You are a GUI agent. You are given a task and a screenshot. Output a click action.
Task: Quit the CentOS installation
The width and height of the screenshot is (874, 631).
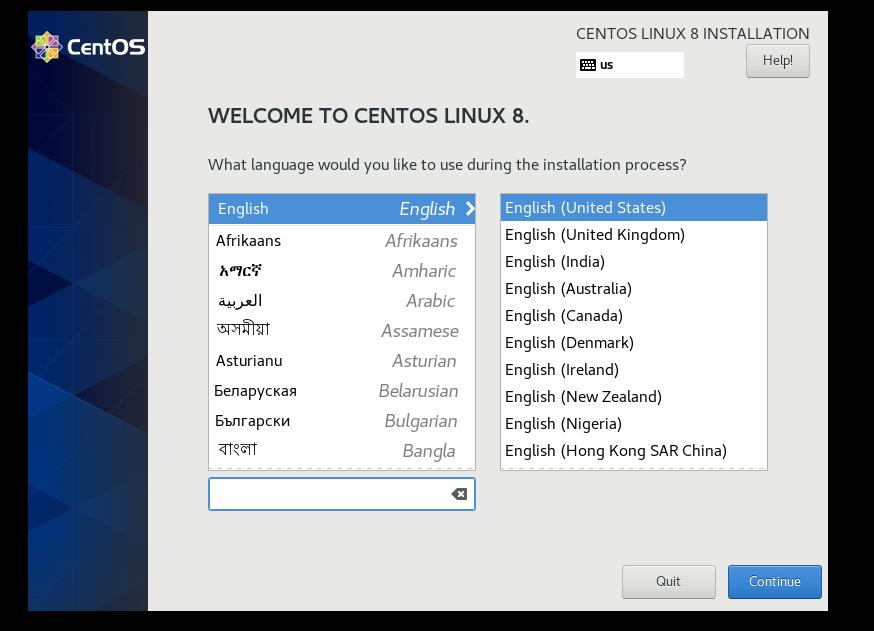(668, 581)
